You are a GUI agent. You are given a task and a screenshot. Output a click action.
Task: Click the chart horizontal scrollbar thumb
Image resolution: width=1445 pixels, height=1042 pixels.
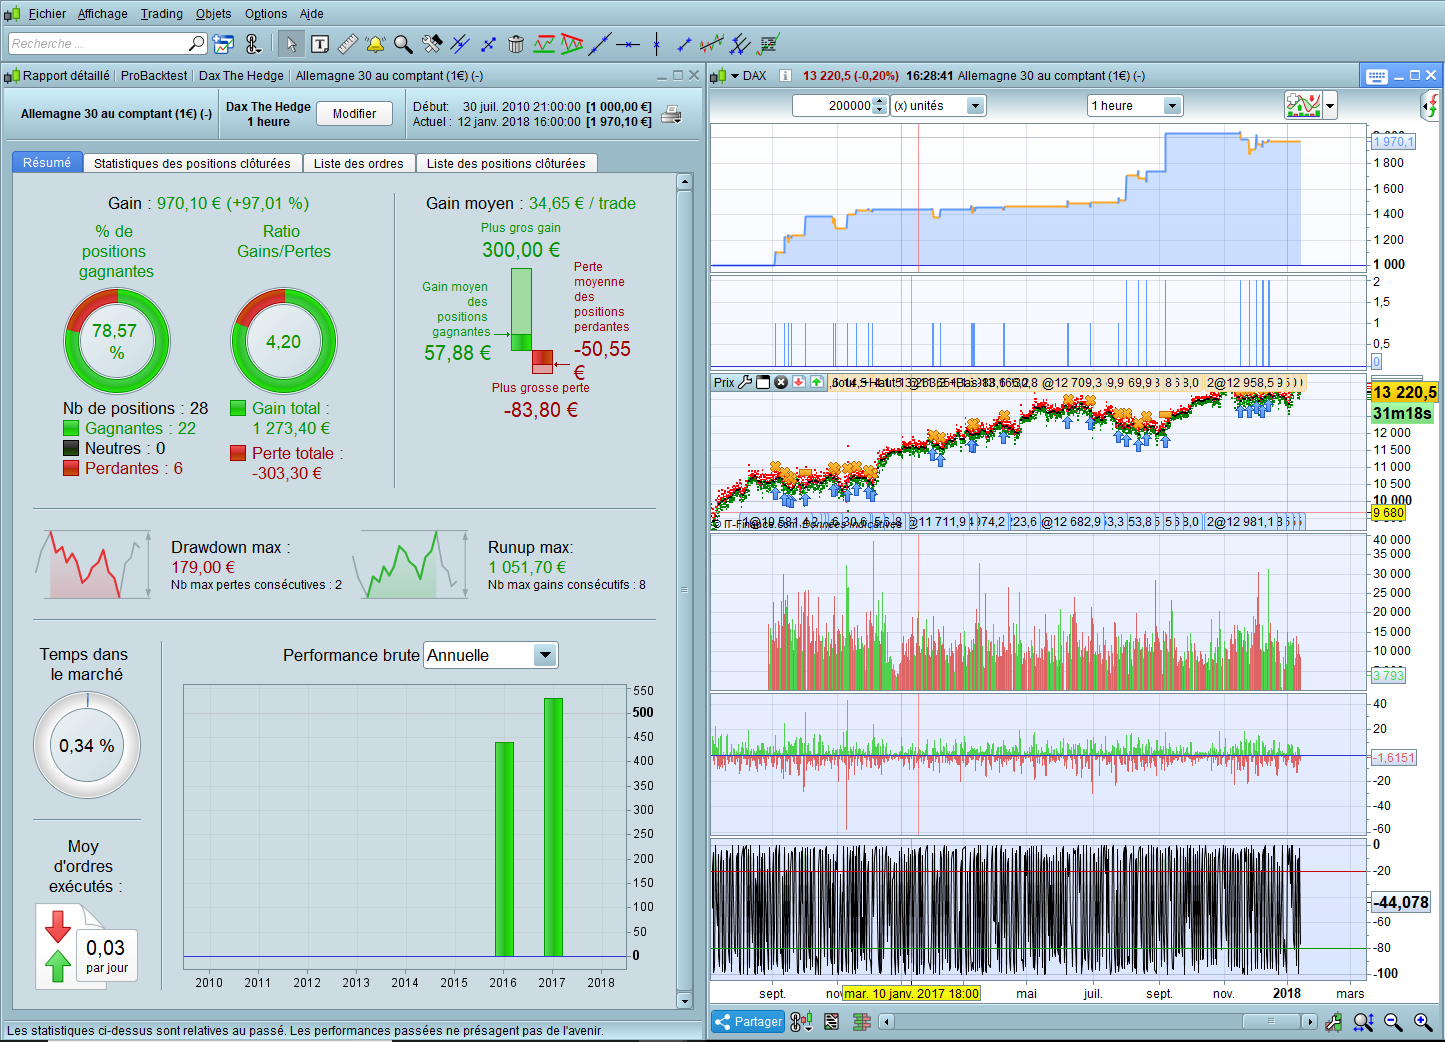[x=1271, y=1022]
